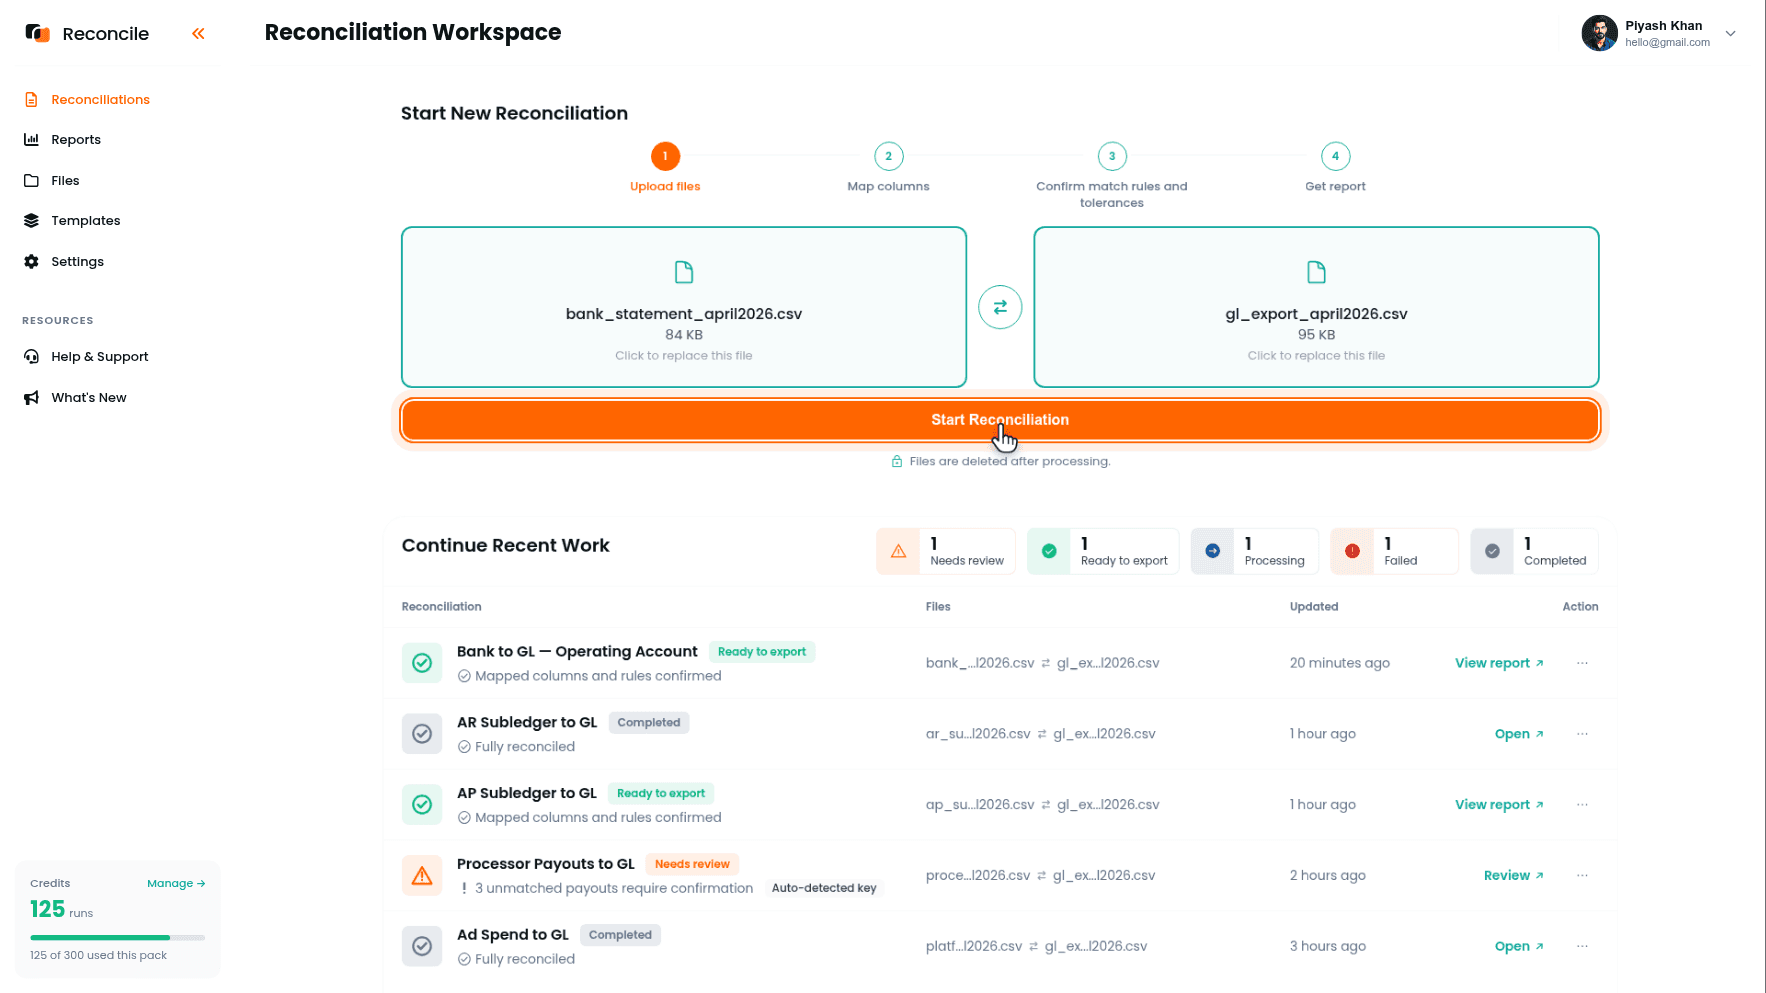Open more options for Bank to GL row
This screenshot has width=1766, height=993.
click(1582, 663)
